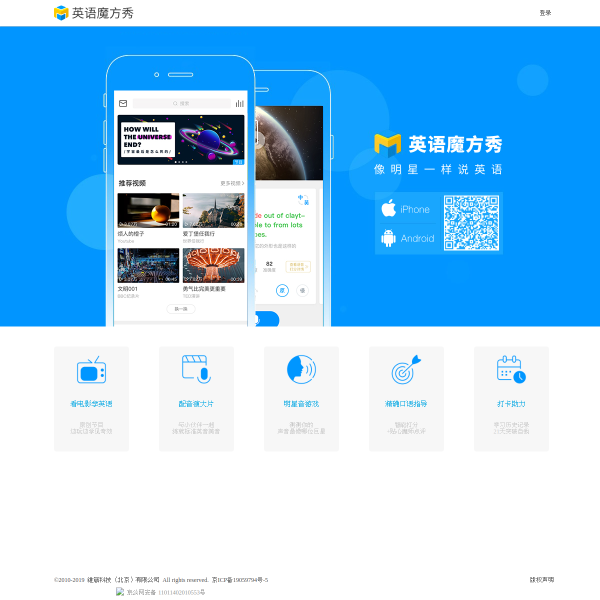Viewport: 600px width, 600px height.
Task: Select the iPhone download option
Action: 406,209
